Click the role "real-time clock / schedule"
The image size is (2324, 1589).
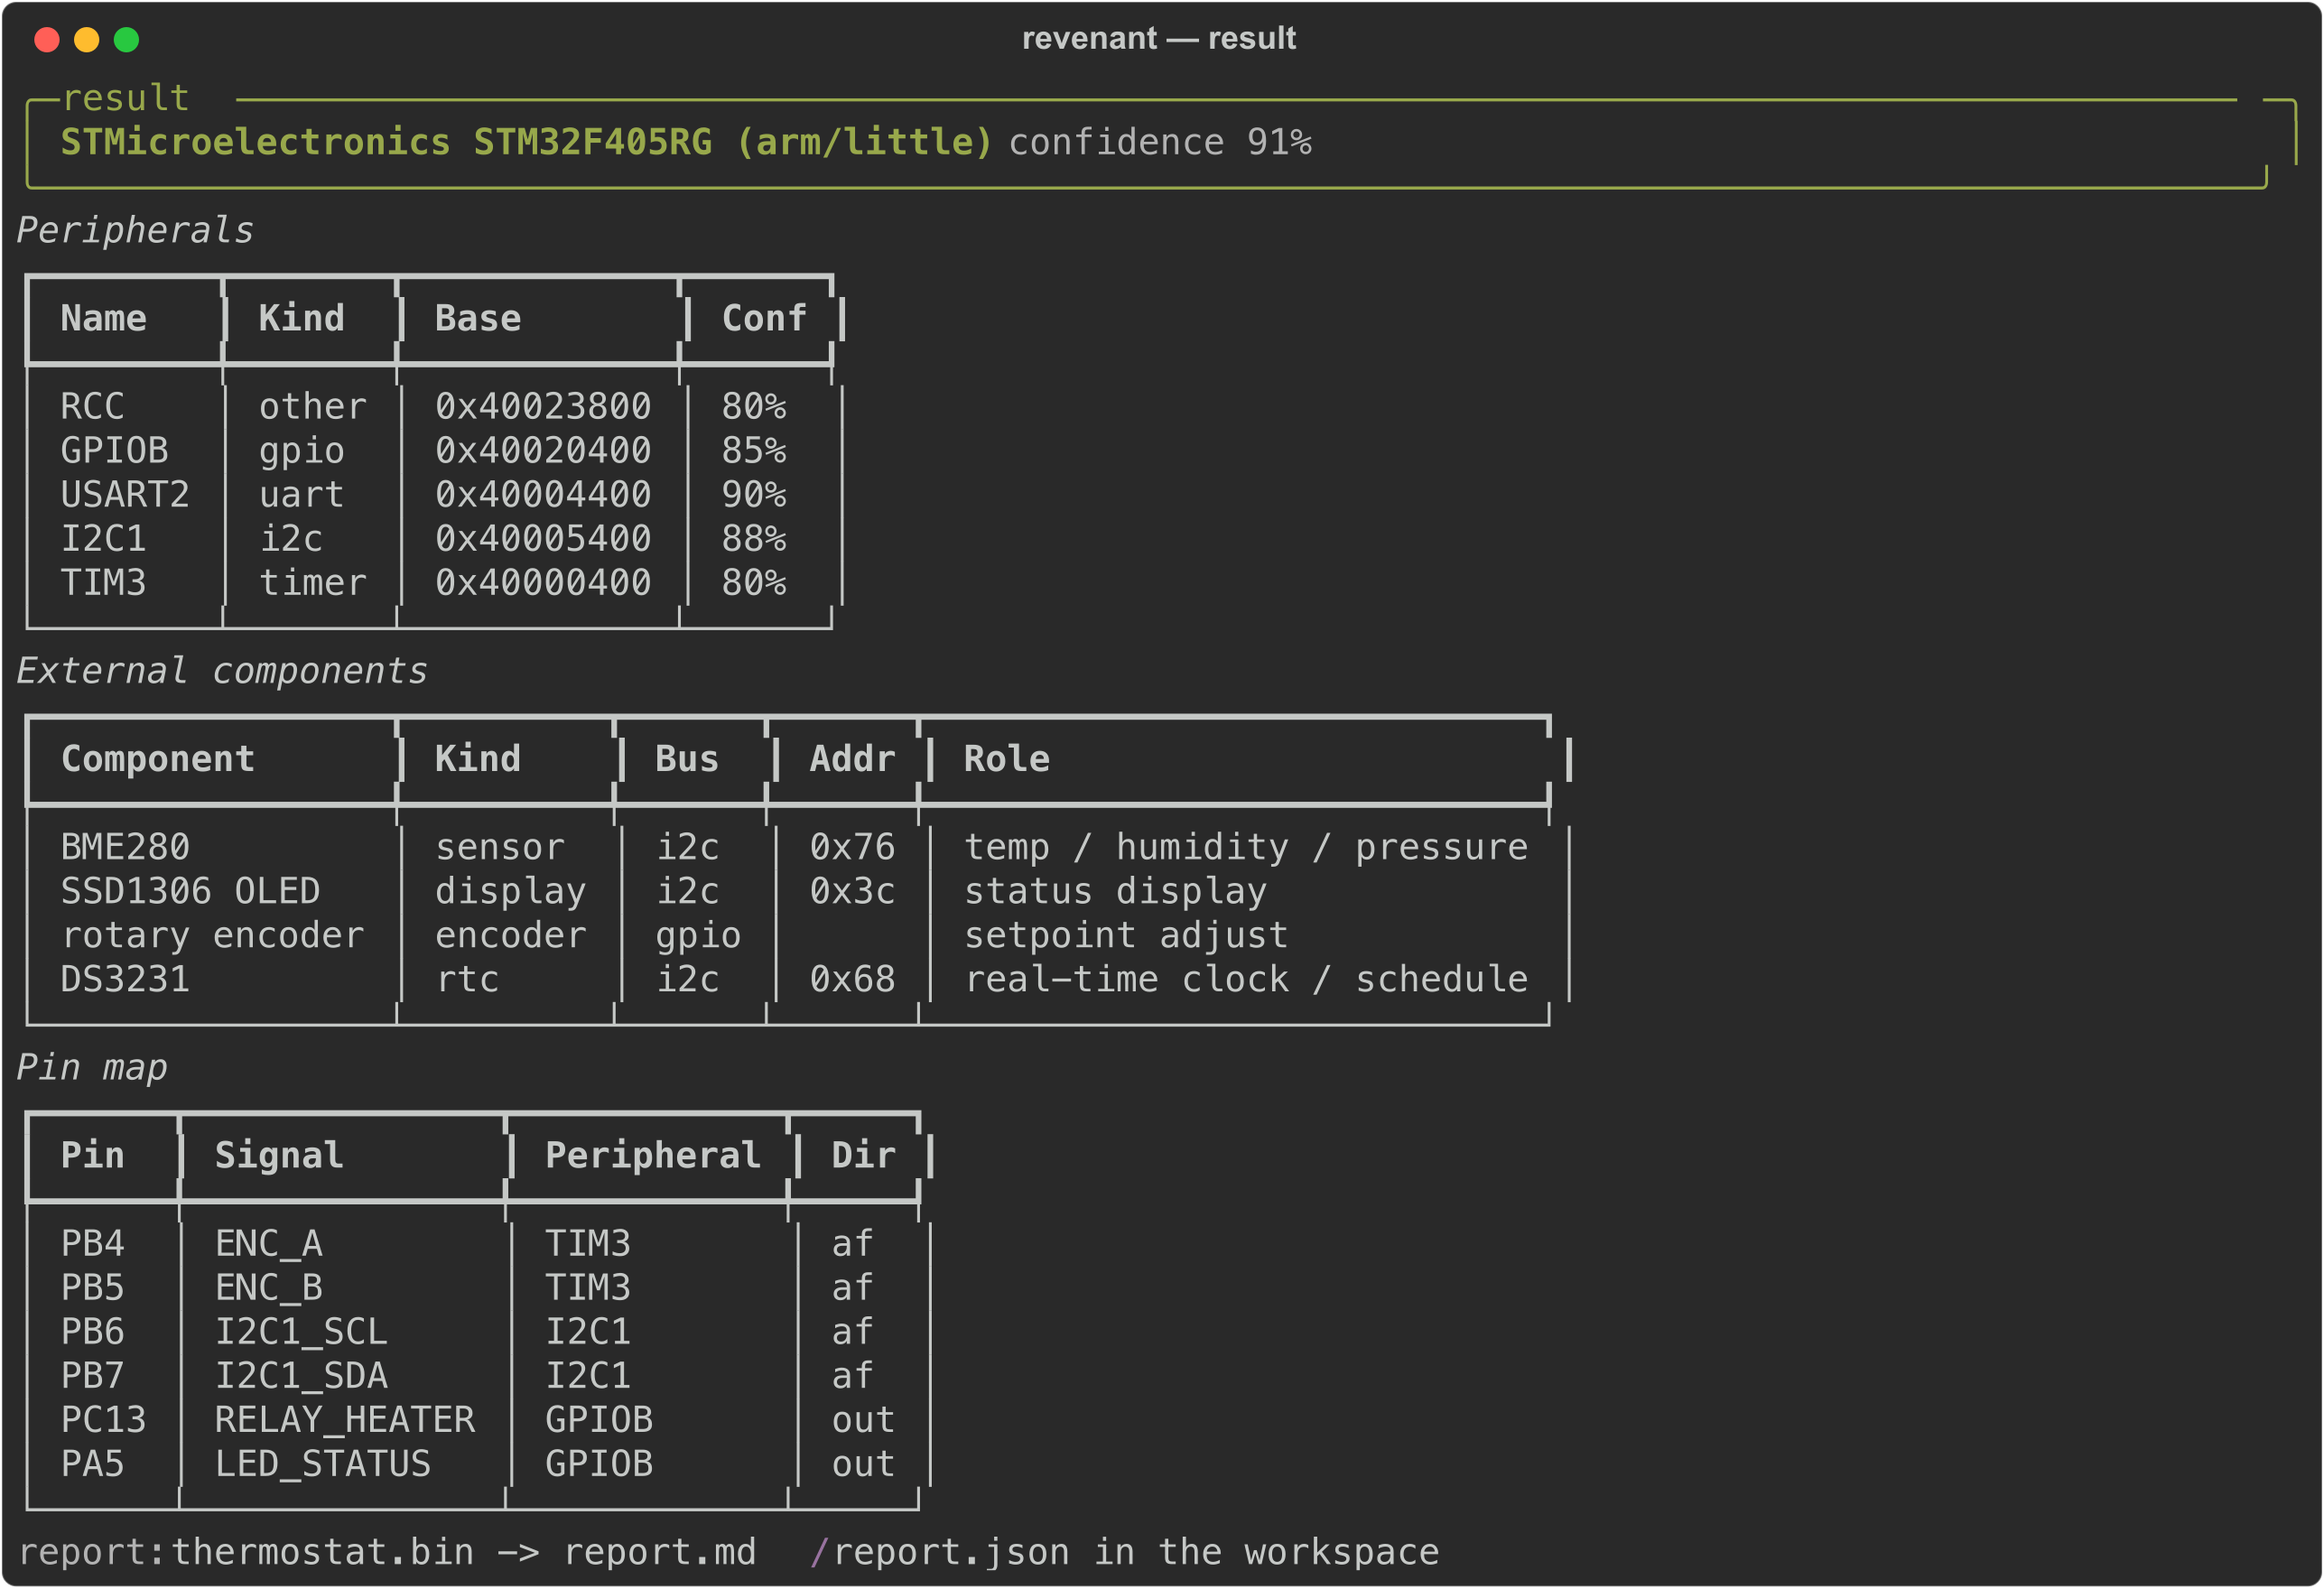(x=1246, y=980)
